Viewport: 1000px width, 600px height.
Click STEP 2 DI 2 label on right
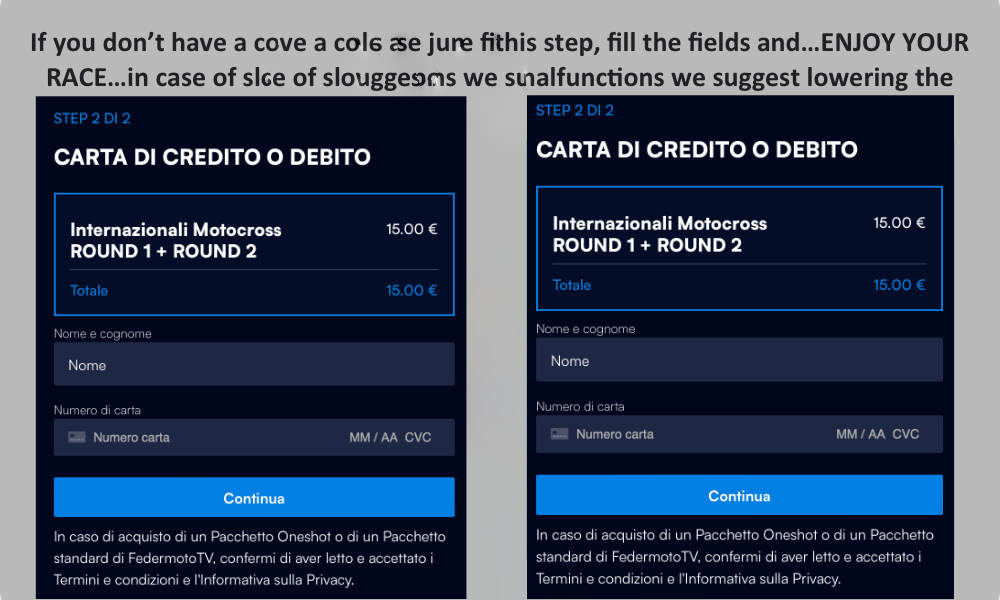pos(575,110)
